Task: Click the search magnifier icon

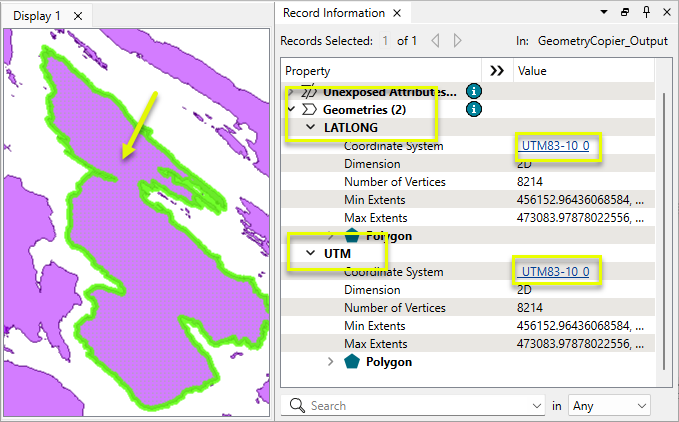Action: tap(297, 406)
